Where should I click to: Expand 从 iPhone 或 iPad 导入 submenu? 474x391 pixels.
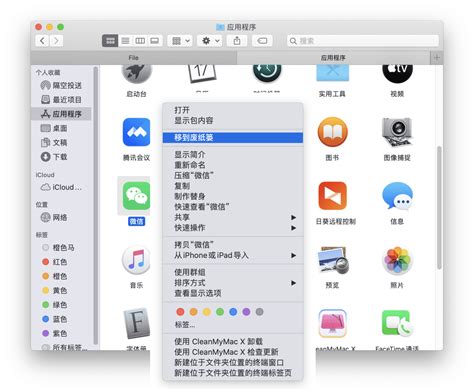click(233, 256)
